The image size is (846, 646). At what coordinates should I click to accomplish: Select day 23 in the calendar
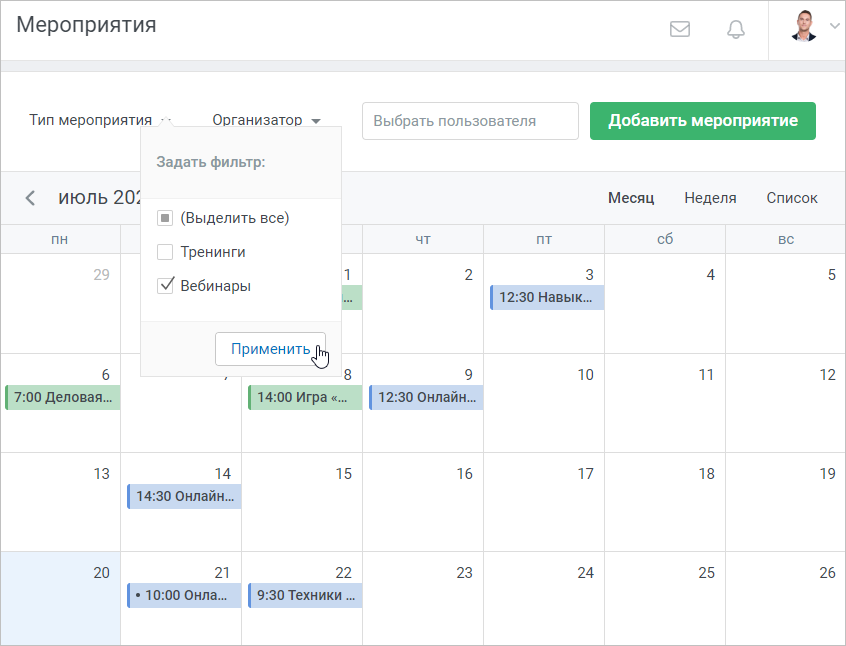pyautogui.click(x=423, y=599)
